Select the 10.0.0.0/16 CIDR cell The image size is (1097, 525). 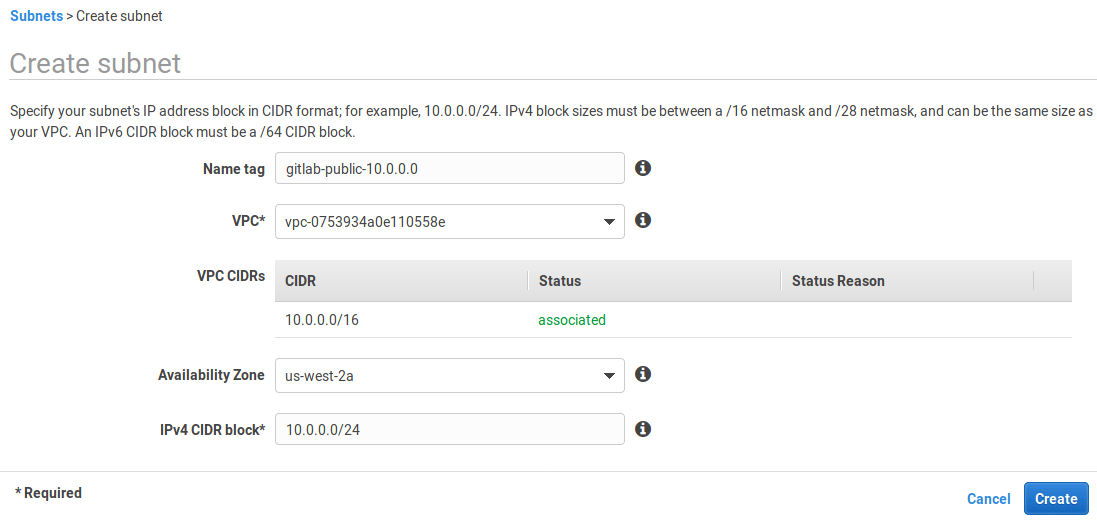(322, 320)
